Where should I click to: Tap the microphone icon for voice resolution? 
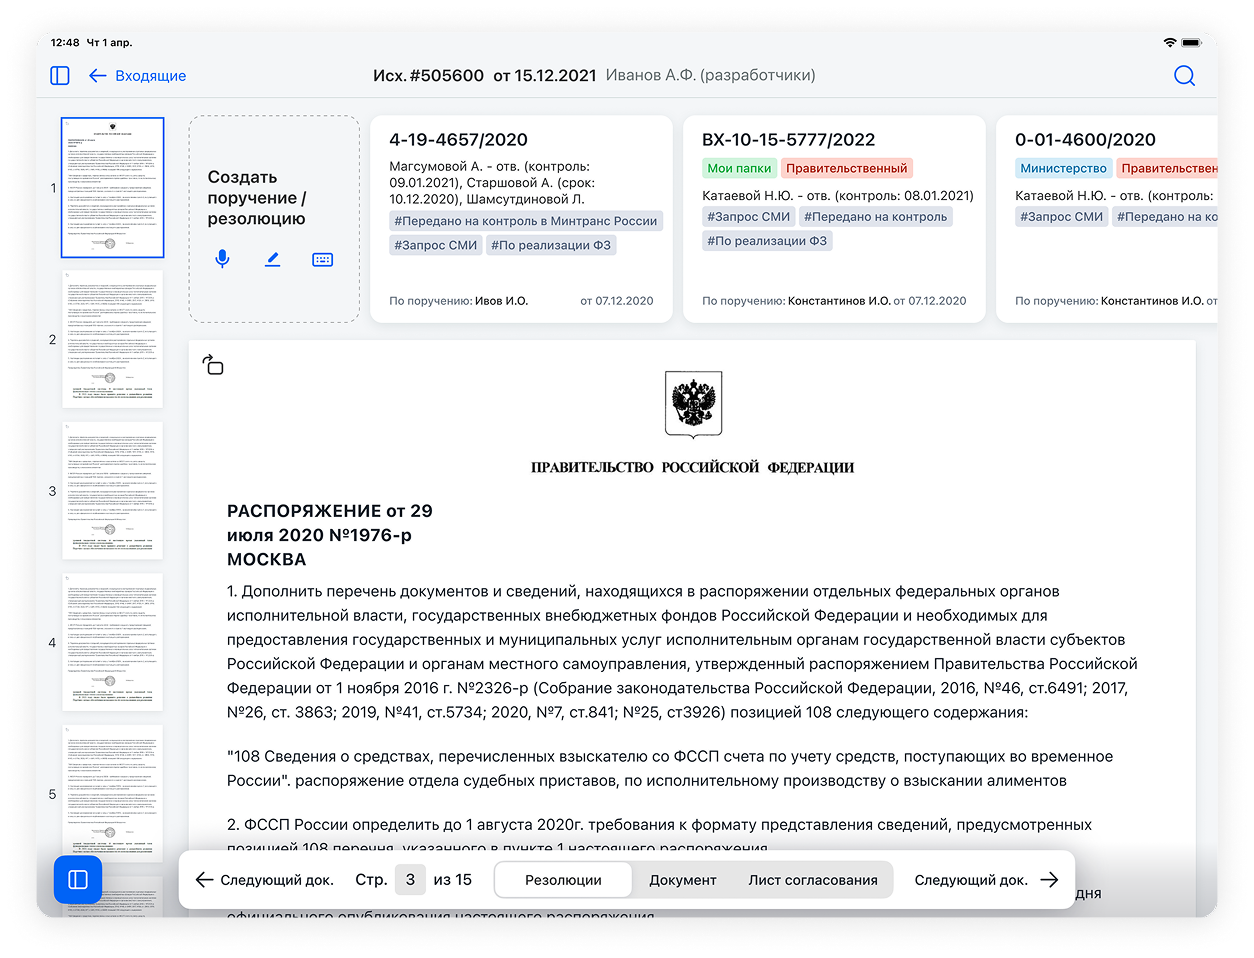coord(222,259)
